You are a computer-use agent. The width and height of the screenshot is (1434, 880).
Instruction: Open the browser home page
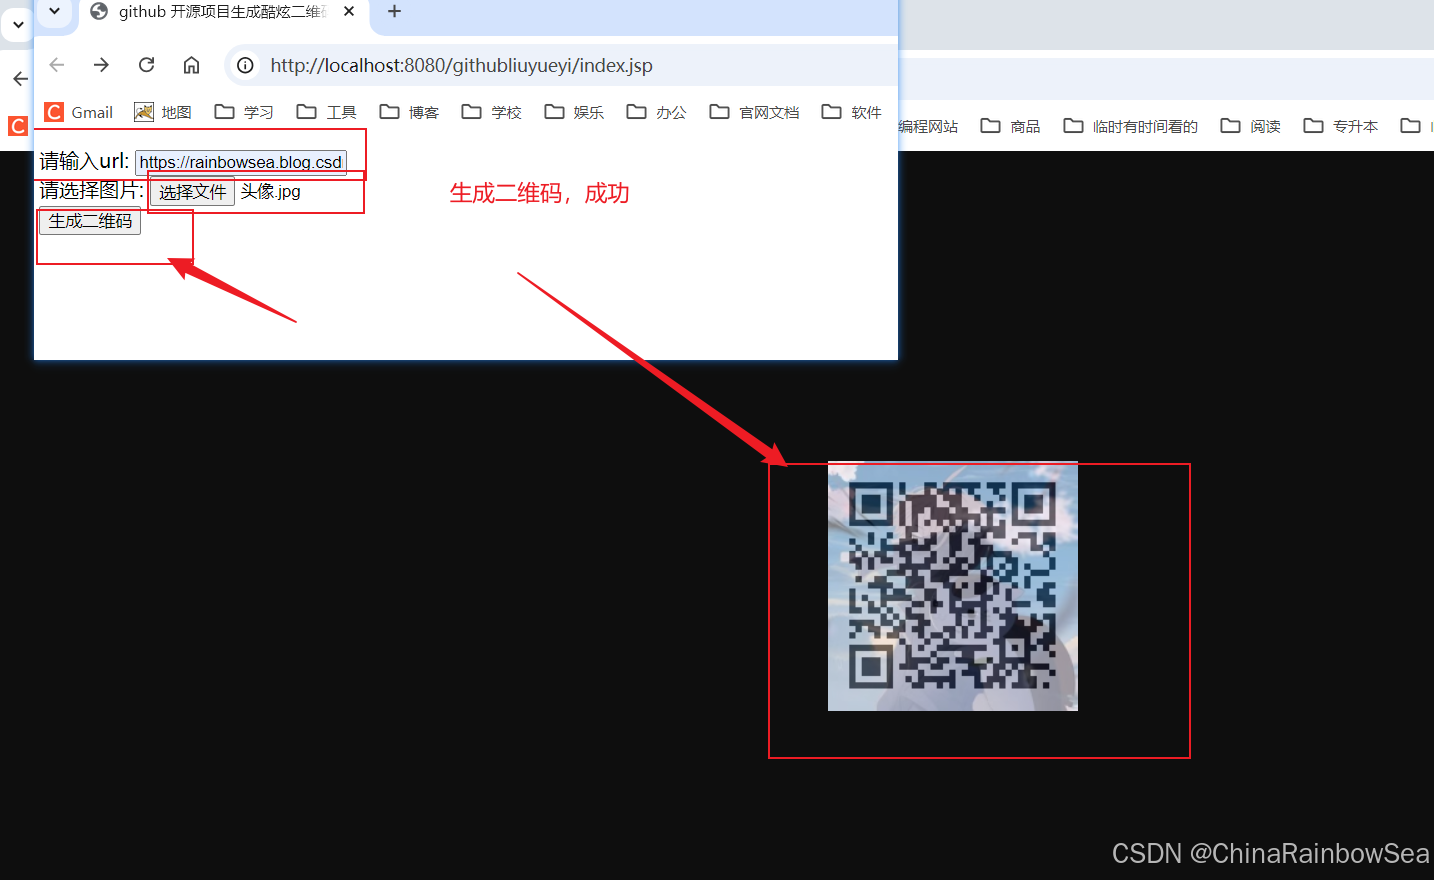pos(191,65)
